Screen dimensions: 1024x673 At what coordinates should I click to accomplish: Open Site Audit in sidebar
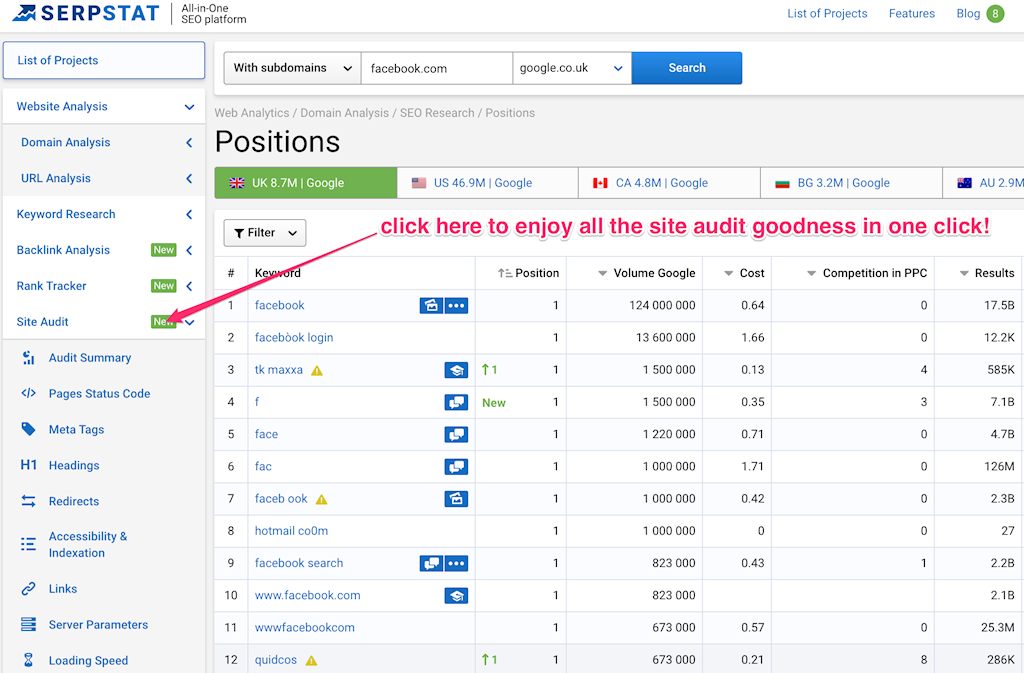(42, 322)
